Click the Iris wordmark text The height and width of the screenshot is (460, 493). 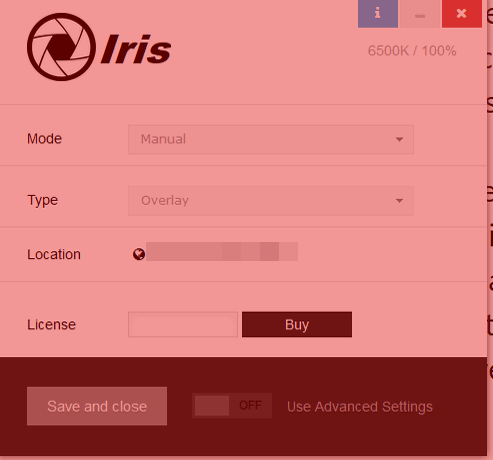pyautogui.click(x=136, y=49)
